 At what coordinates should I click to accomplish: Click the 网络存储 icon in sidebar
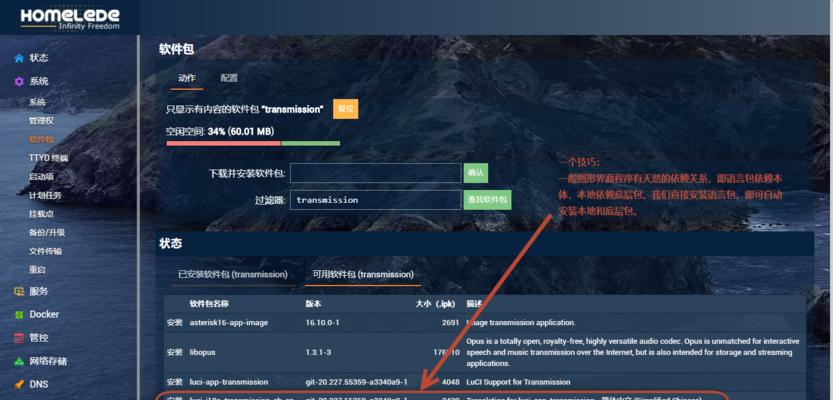point(19,361)
